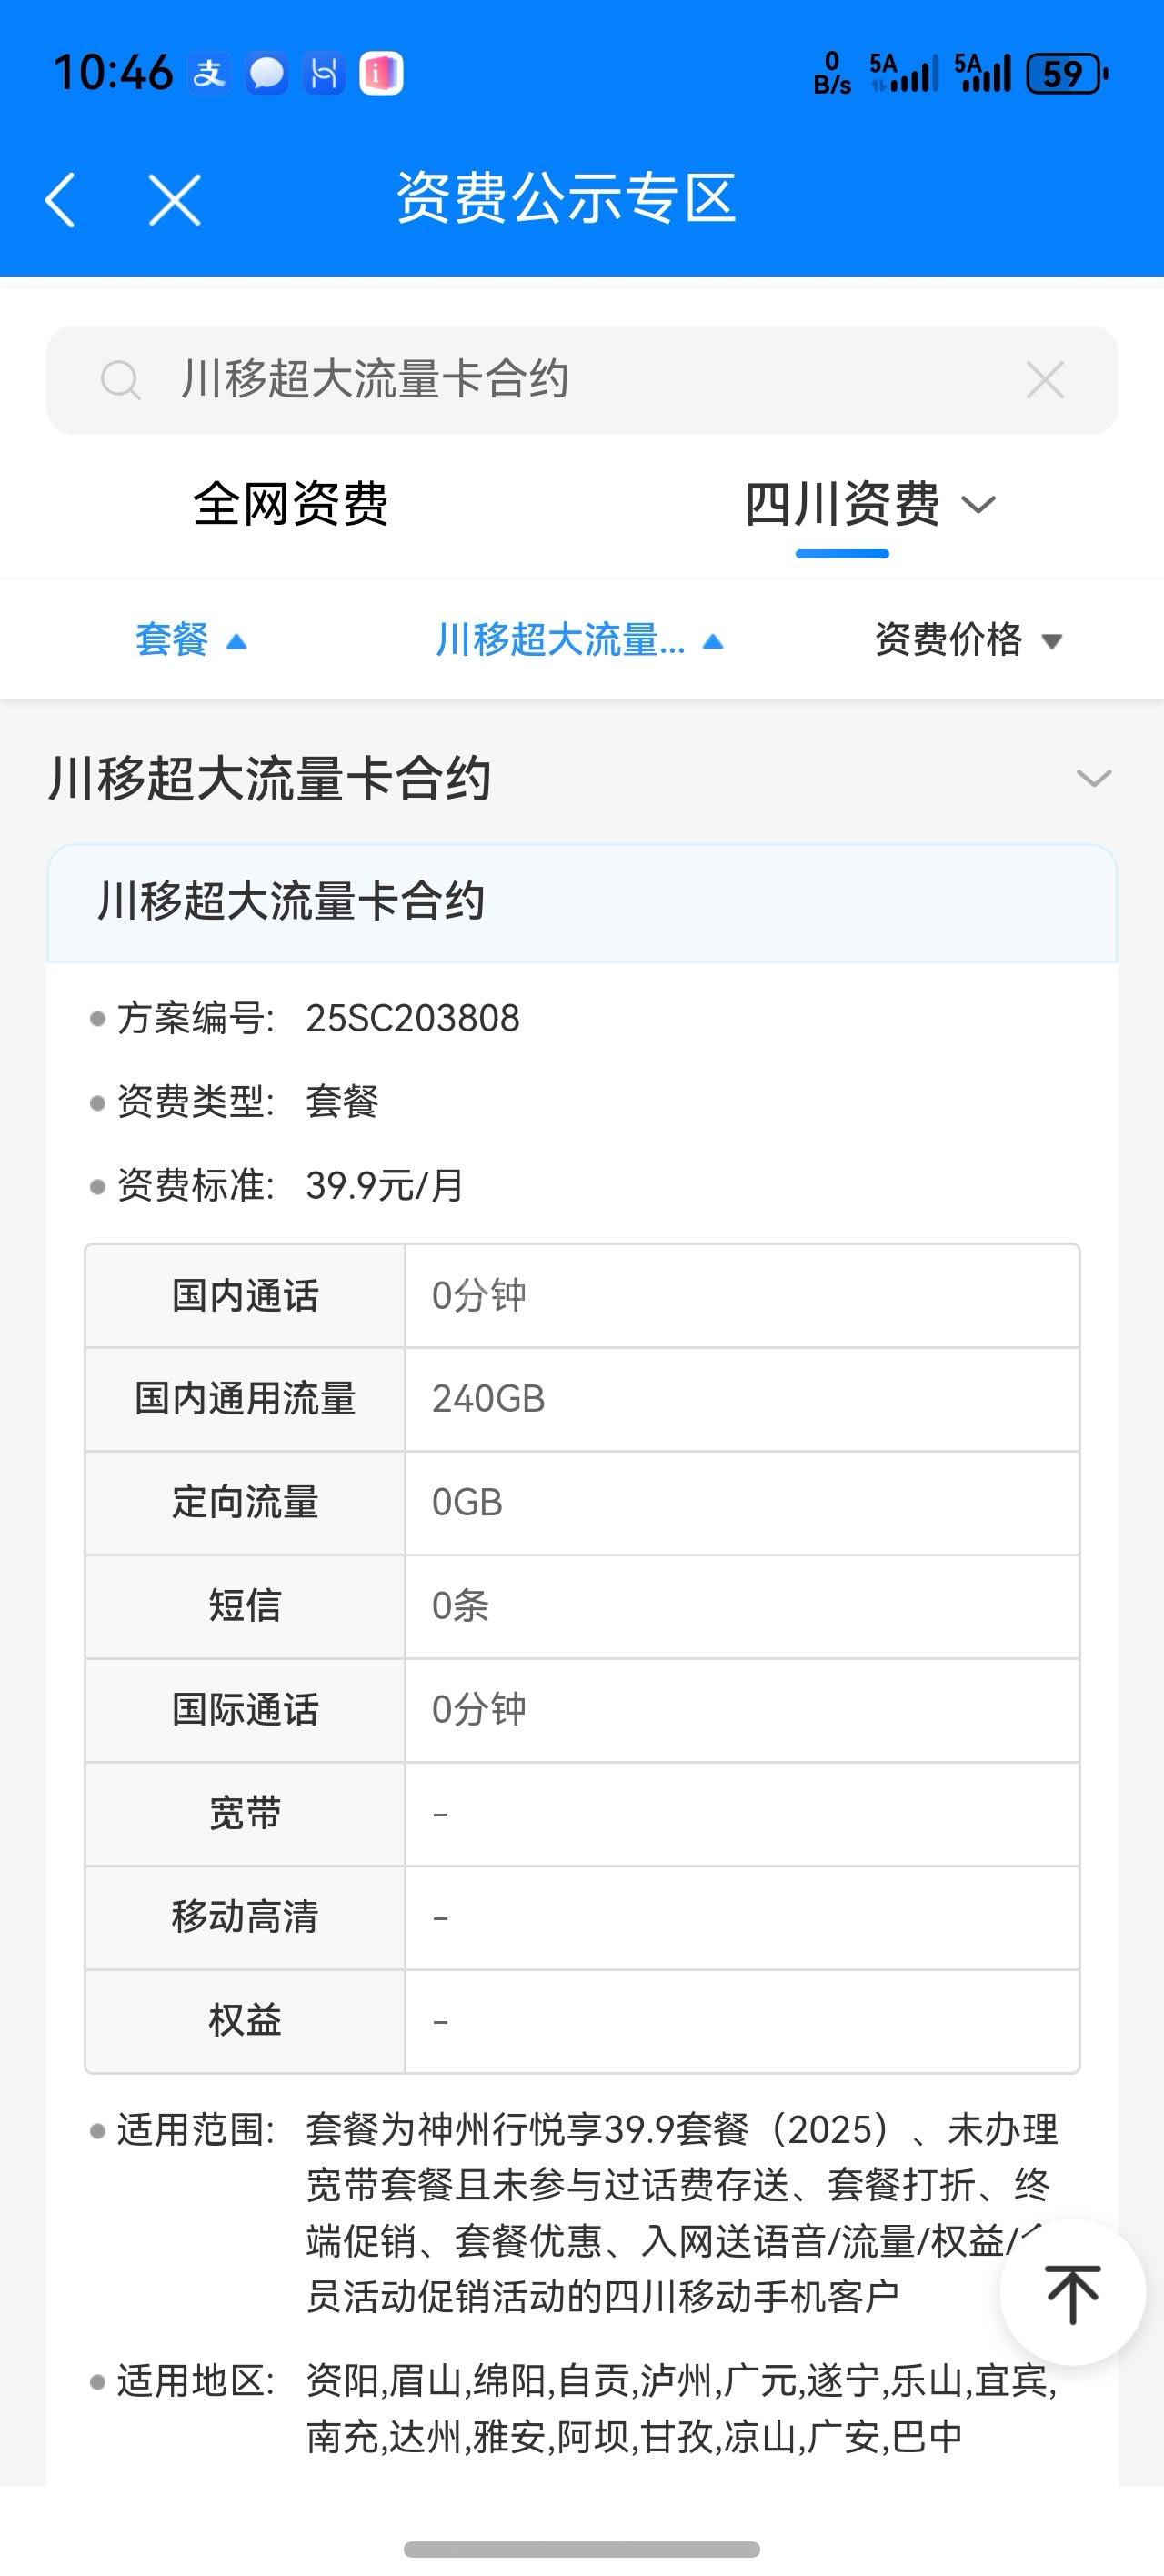Clear the search field text
Viewport: 1164px width, 2576px height.
1045,380
